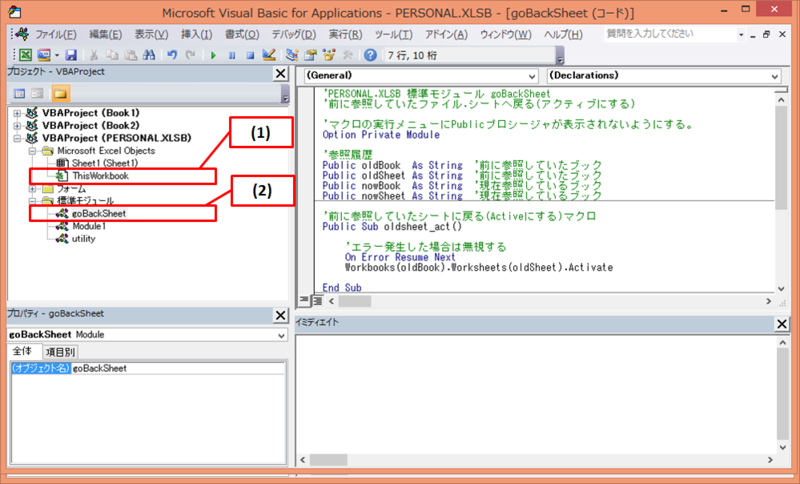Click the Procedure View button
The image size is (800, 484).
pos(305,300)
